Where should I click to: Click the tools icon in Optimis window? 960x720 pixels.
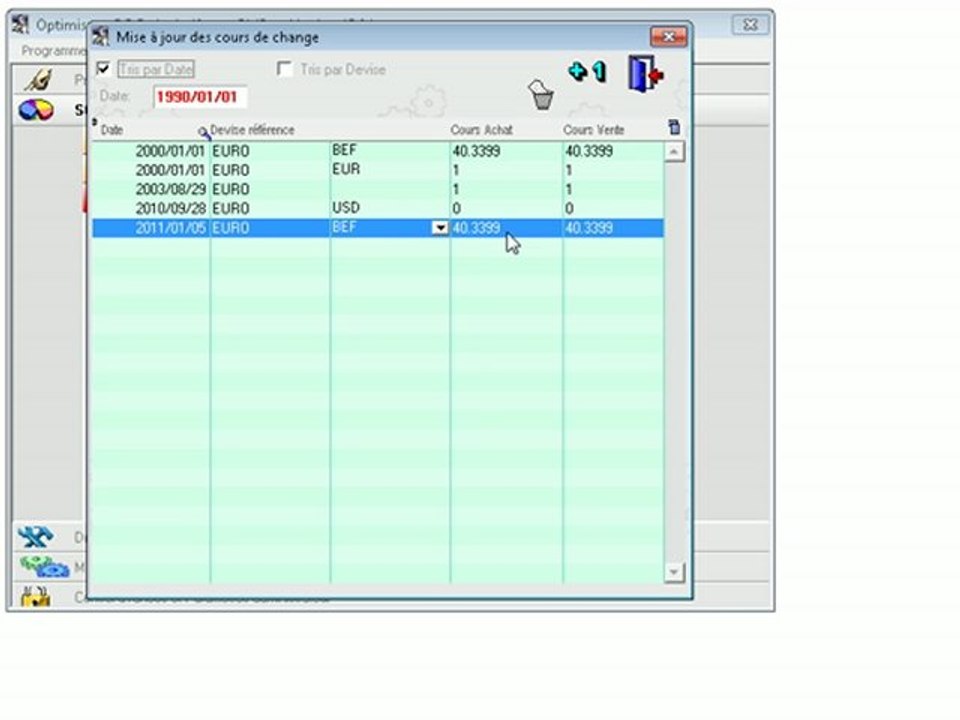[35, 537]
